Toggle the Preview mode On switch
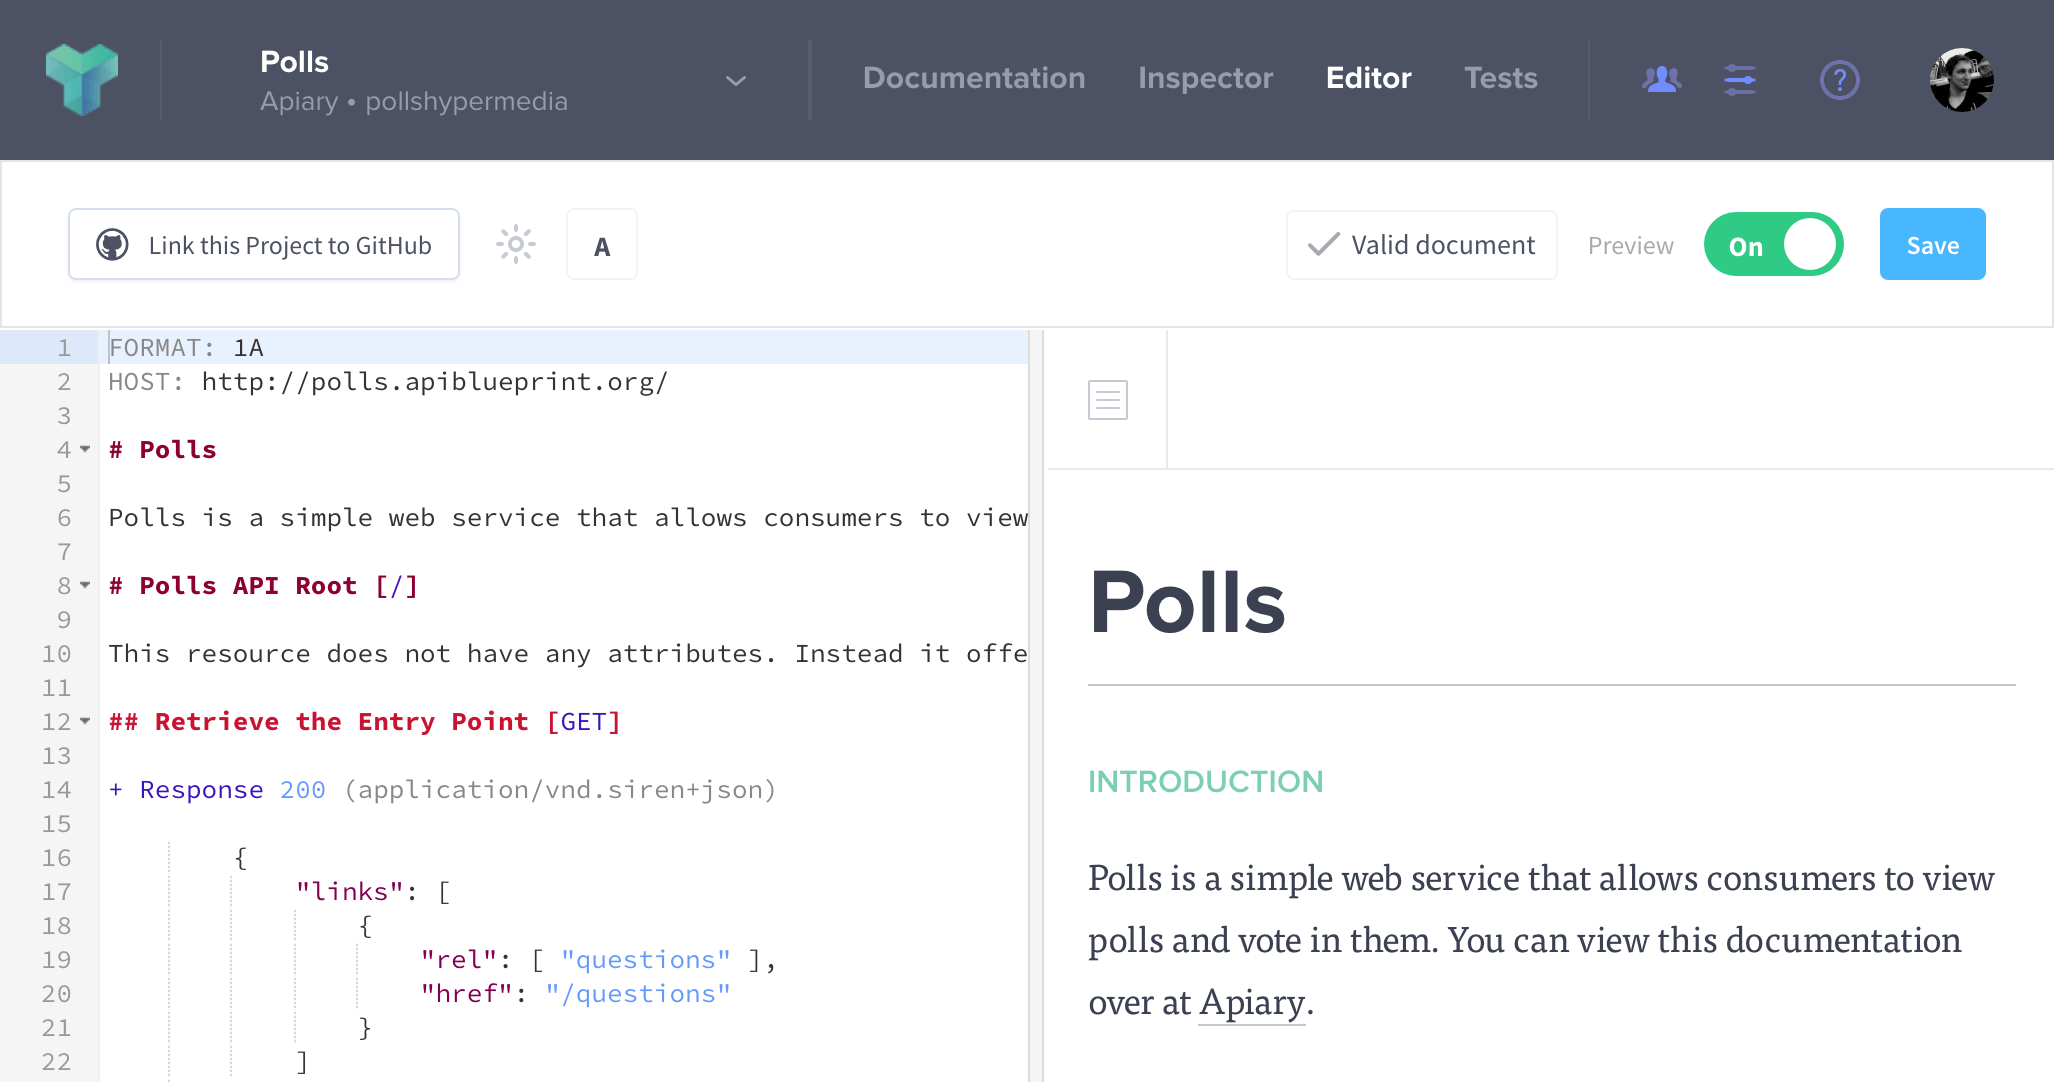 point(1774,246)
